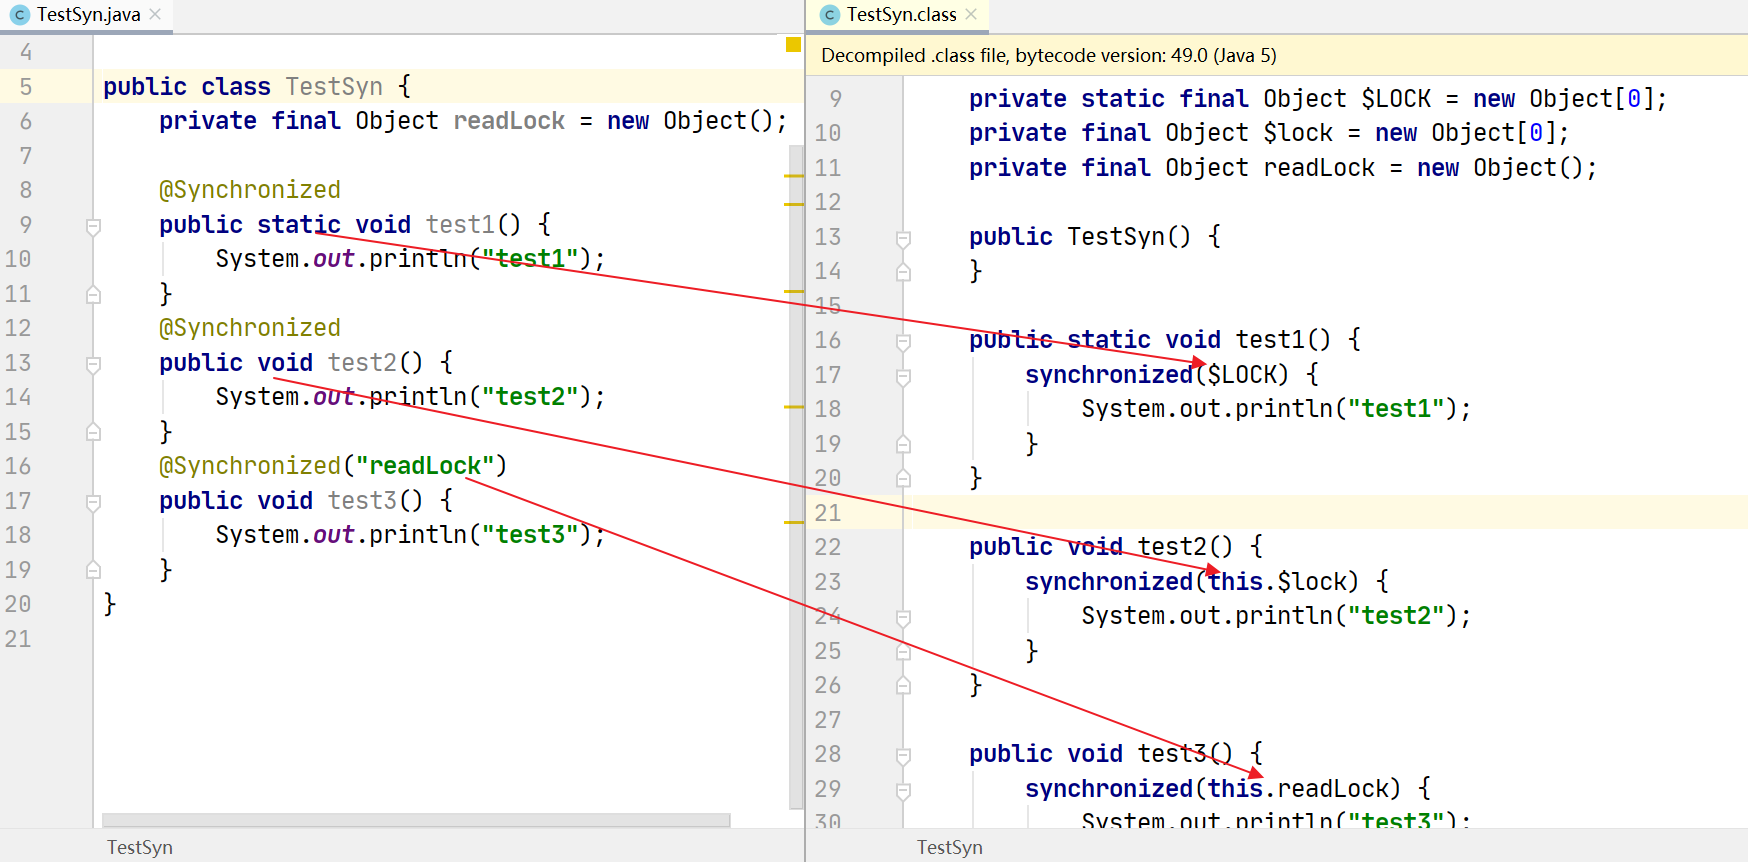The image size is (1748, 862).
Task: Collapse the TestSyn constructor in decompiled class
Action: click(903, 238)
